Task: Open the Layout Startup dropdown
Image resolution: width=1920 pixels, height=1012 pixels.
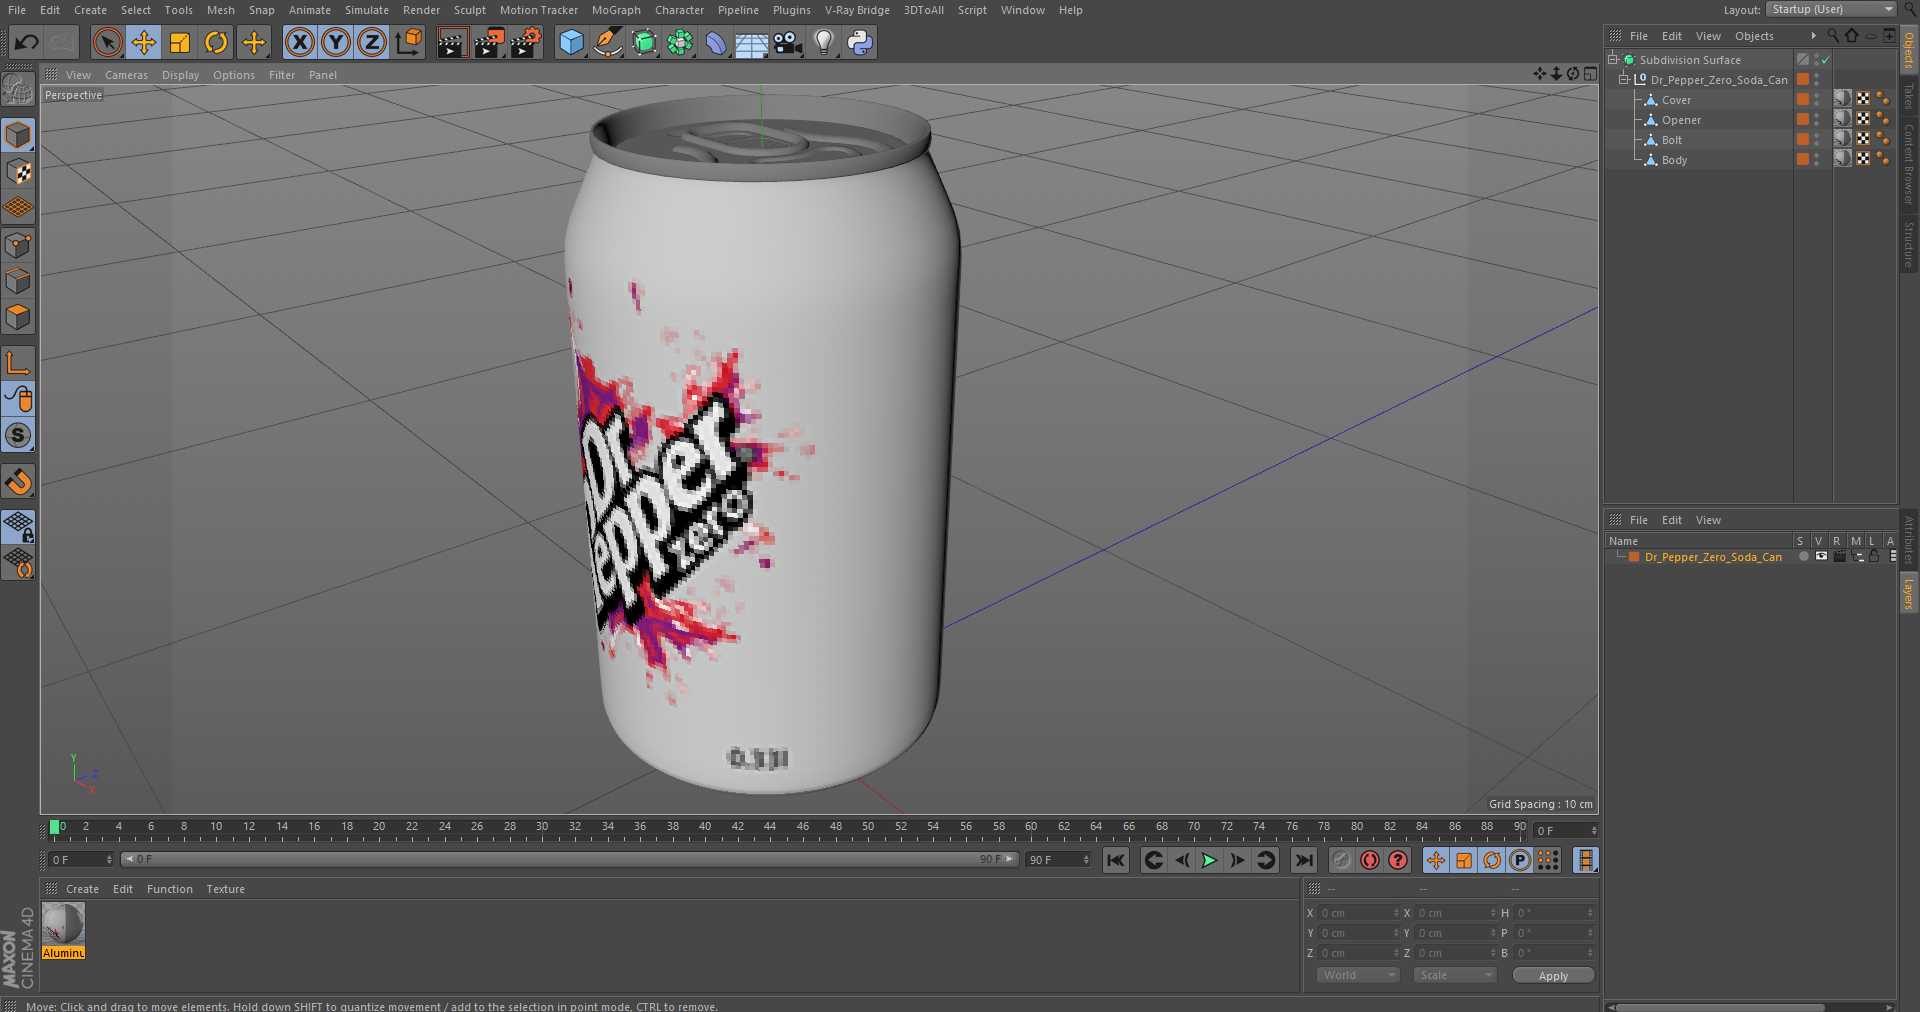Action: (x=1831, y=9)
